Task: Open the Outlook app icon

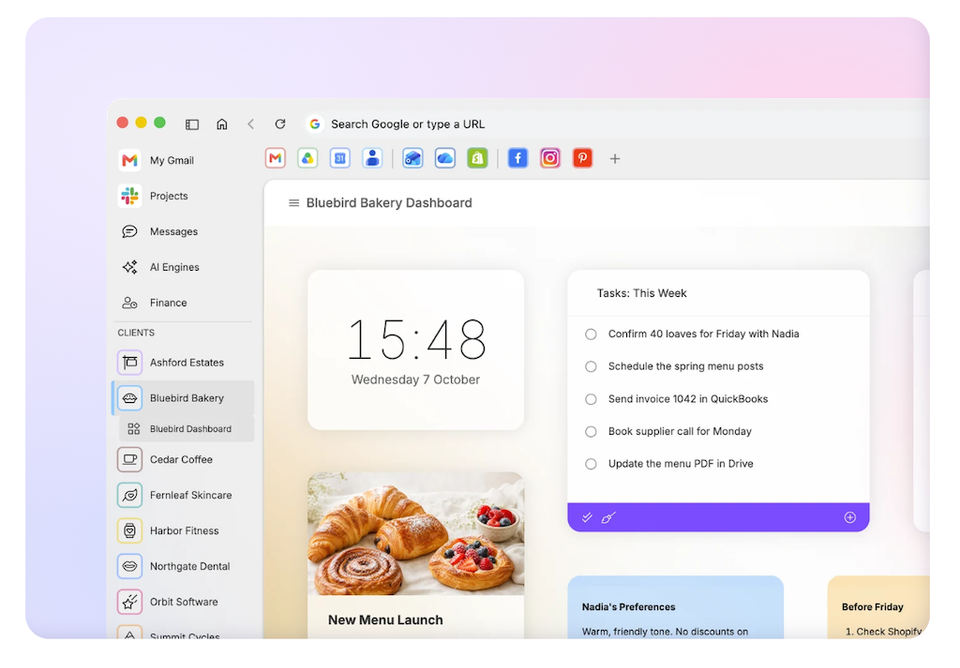Action: click(x=413, y=159)
